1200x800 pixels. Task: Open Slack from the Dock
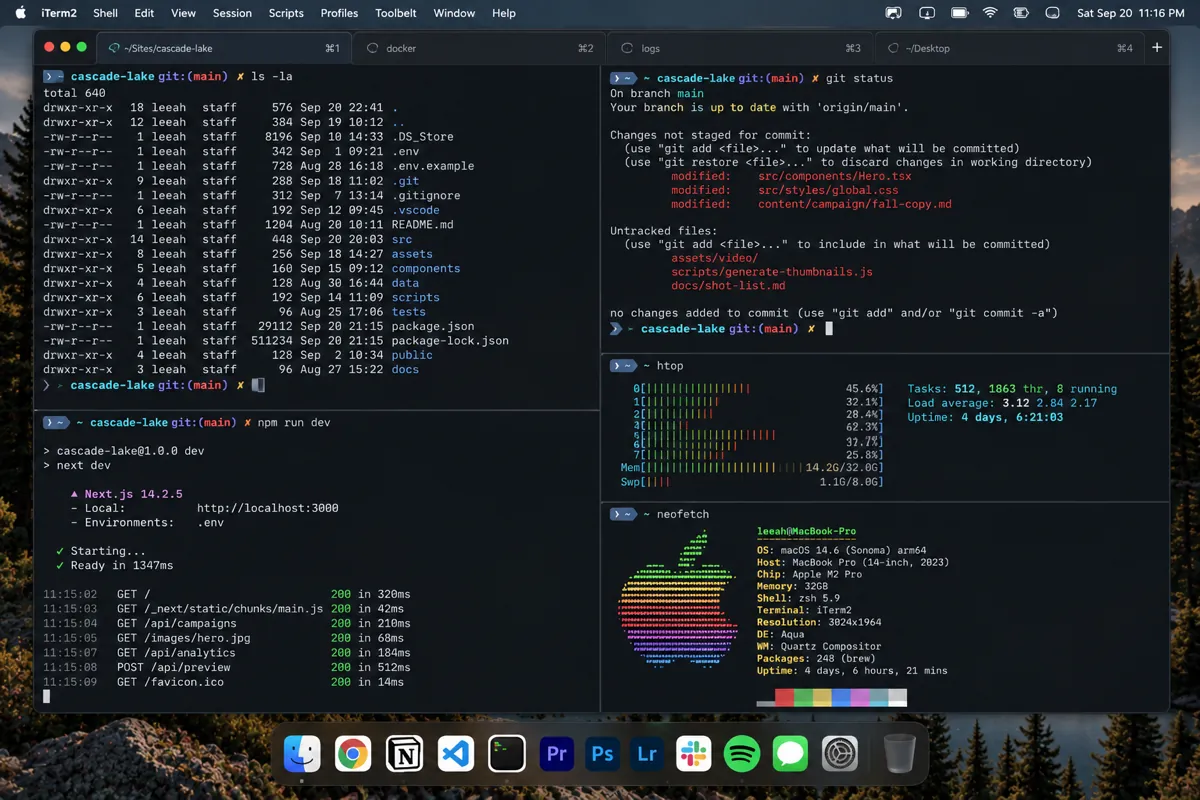[693, 754]
